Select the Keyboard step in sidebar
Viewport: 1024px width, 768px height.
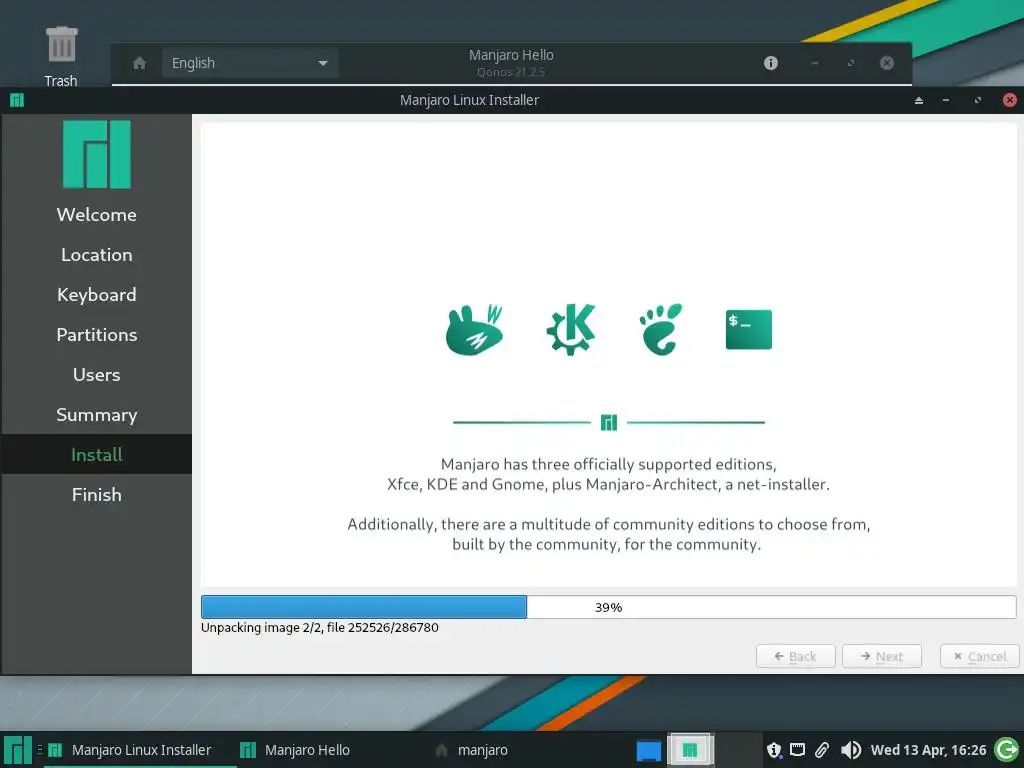97,295
